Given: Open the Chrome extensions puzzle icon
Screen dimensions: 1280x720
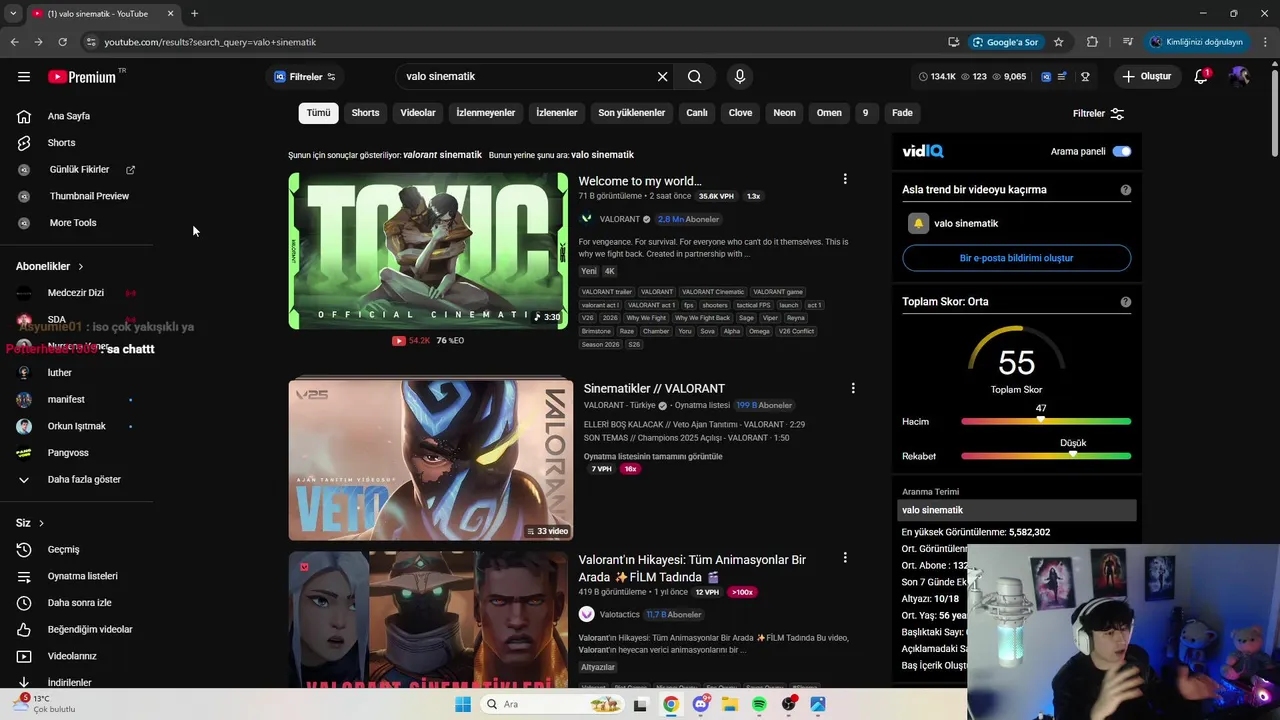Looking at the screenshot, I should [1092, 42].
